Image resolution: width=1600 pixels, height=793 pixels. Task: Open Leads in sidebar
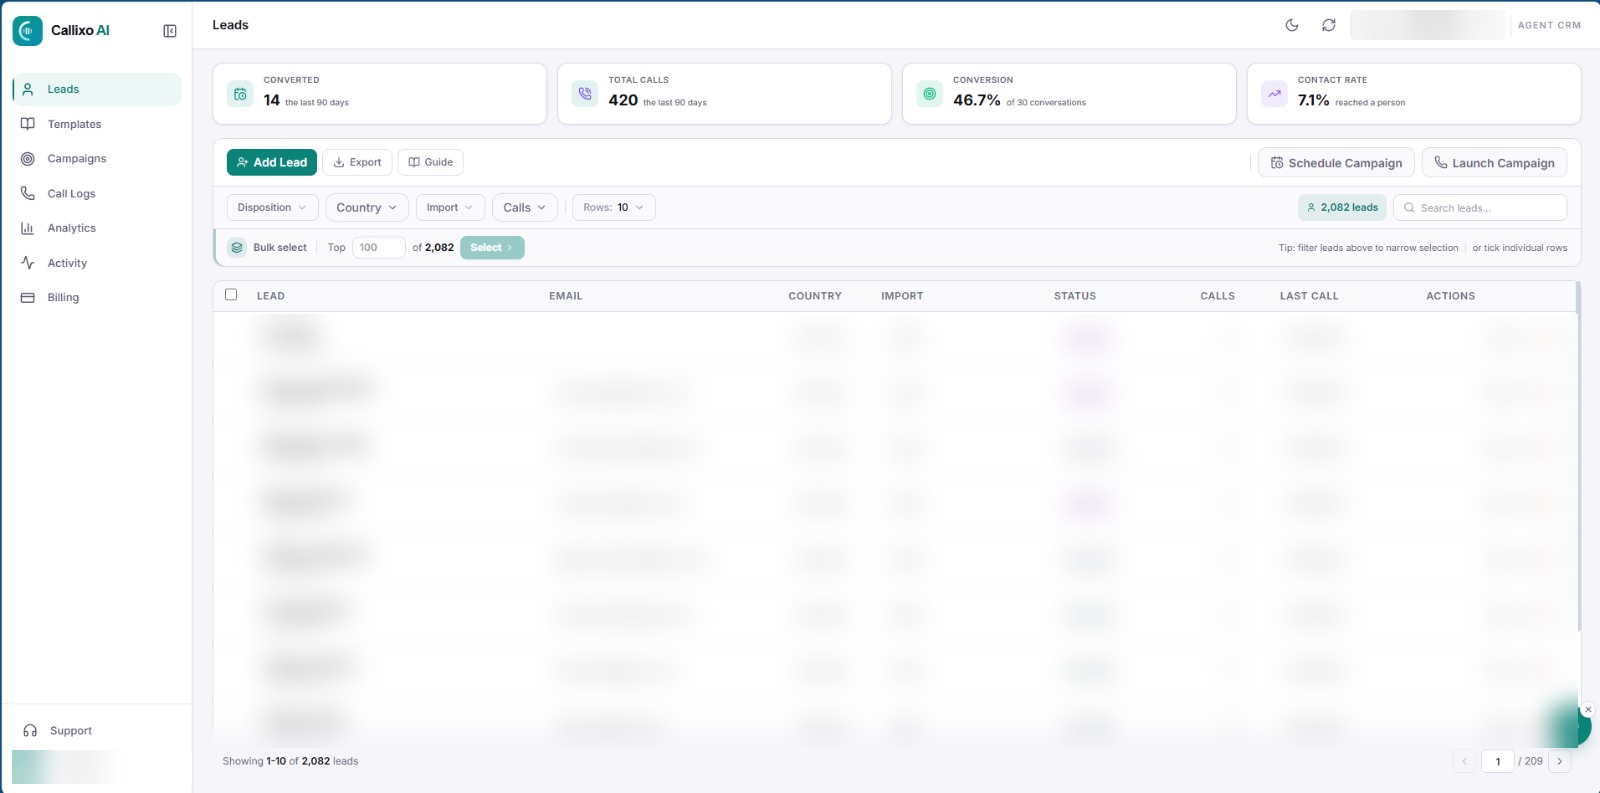(97, 89)
